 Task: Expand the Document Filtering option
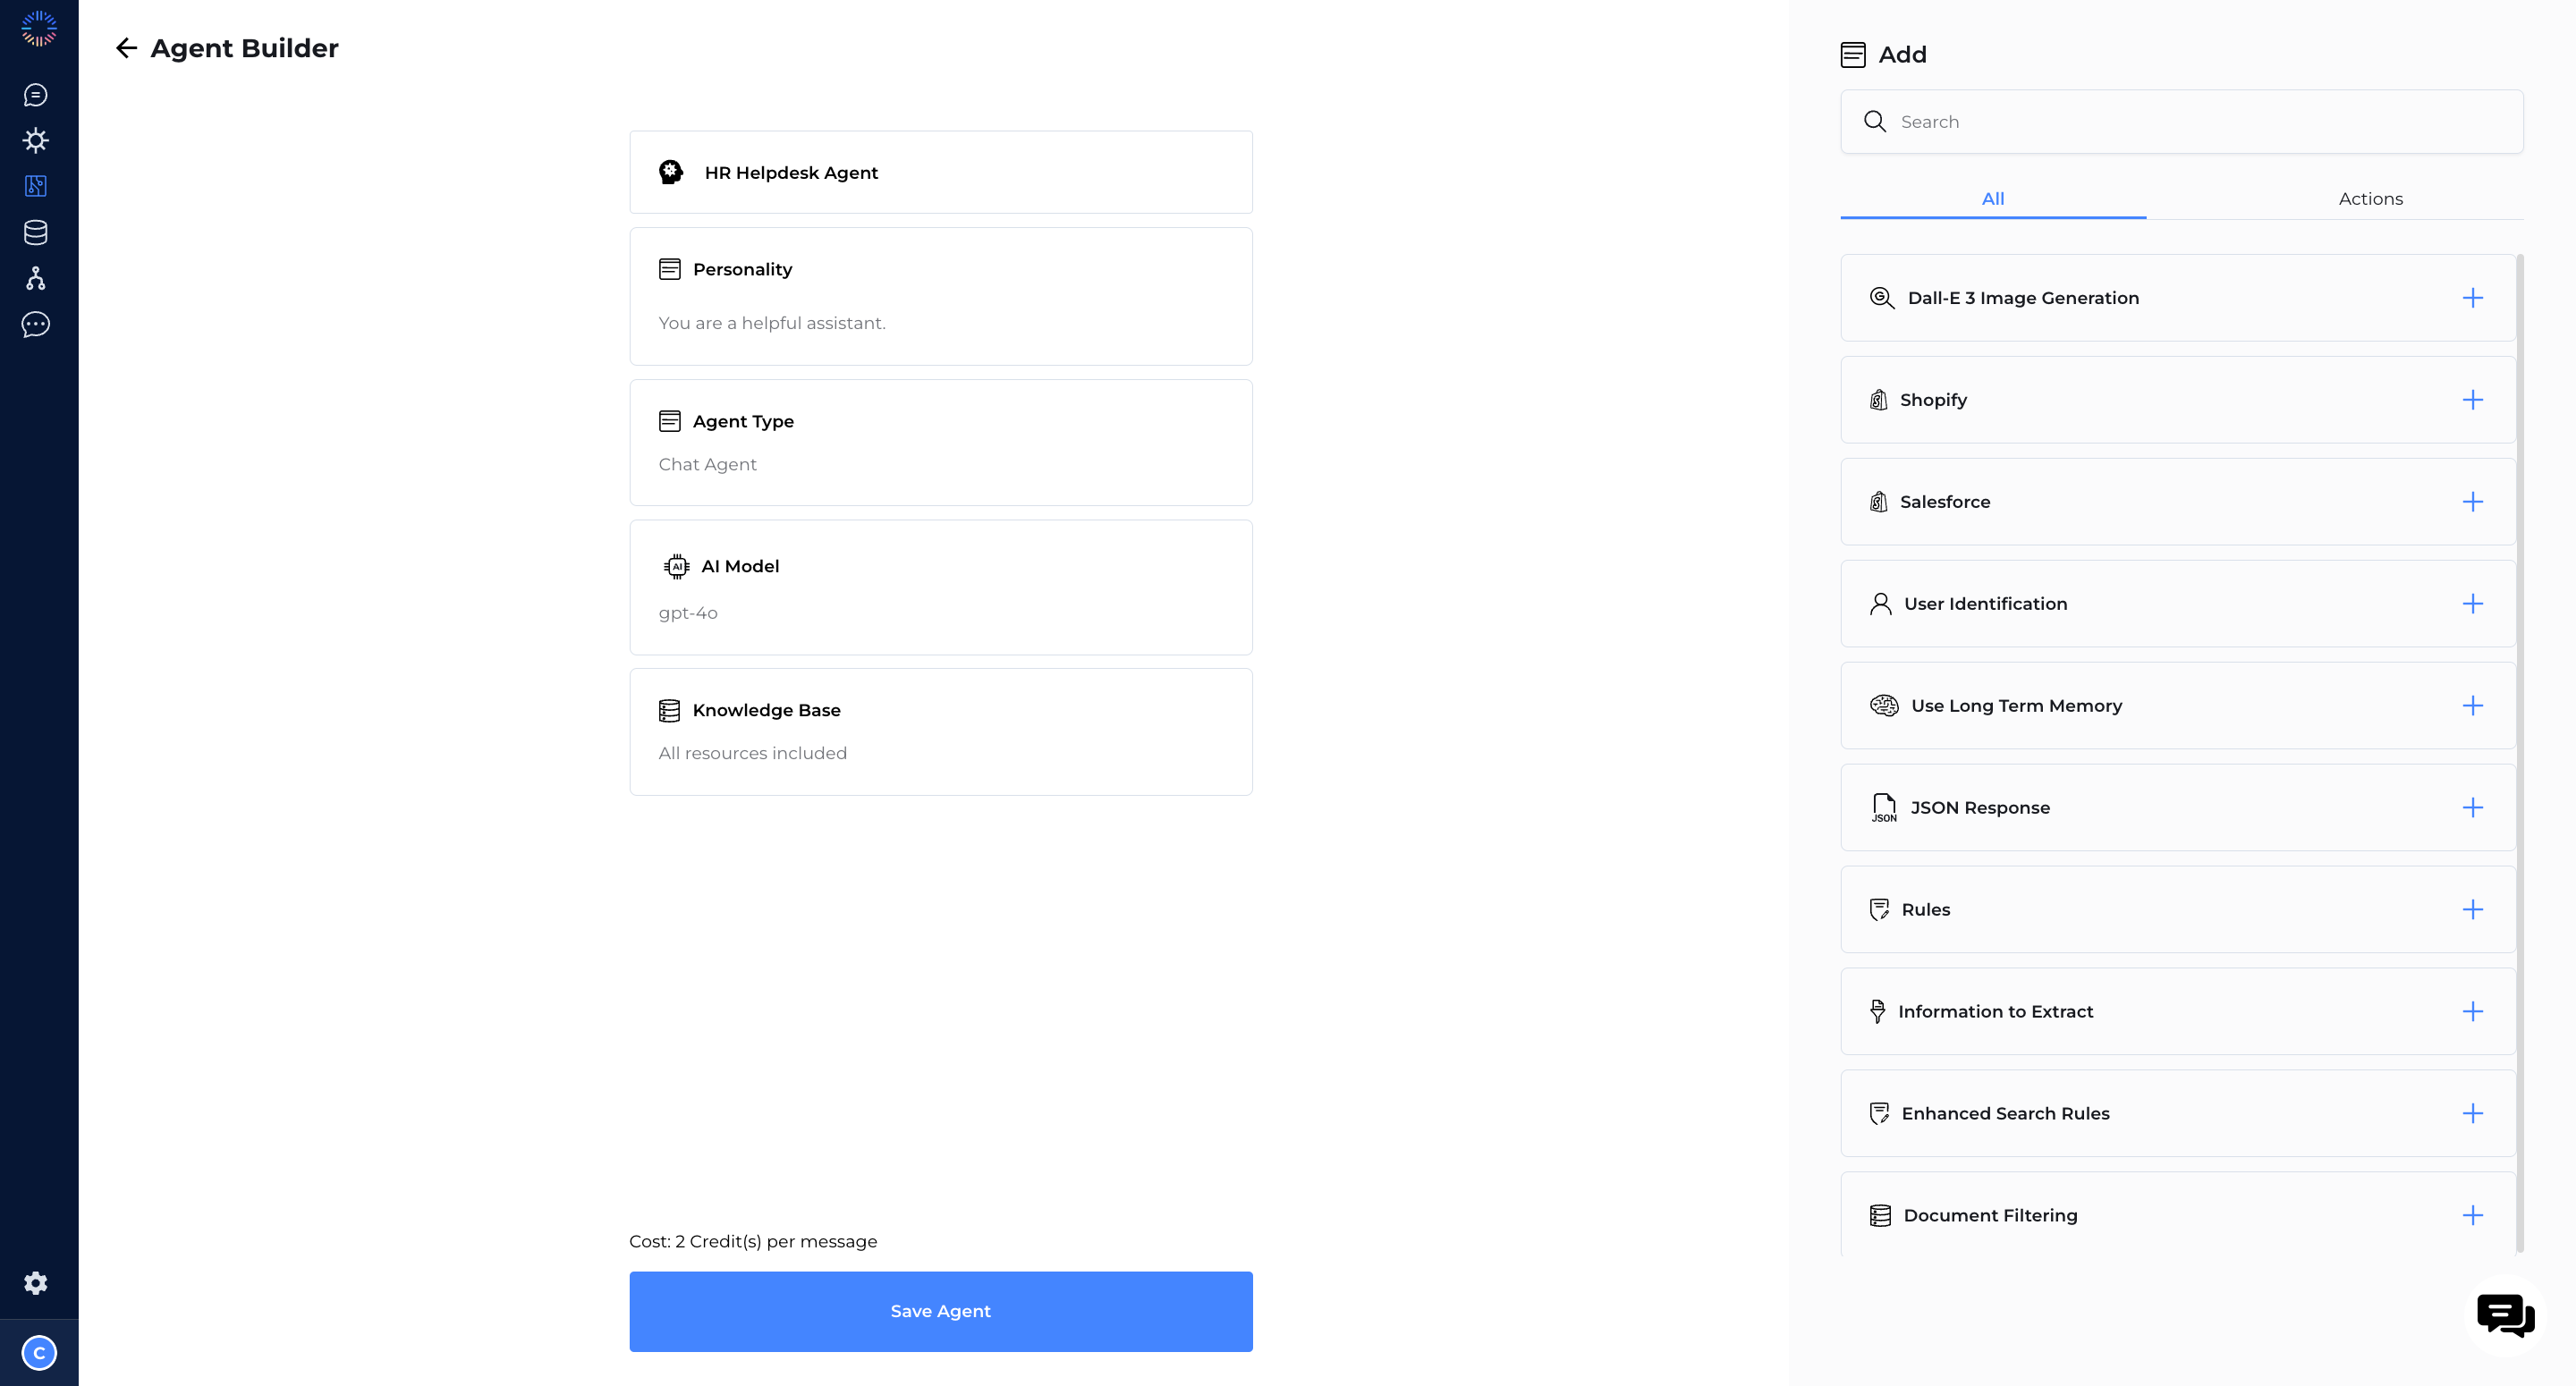2472,1215
